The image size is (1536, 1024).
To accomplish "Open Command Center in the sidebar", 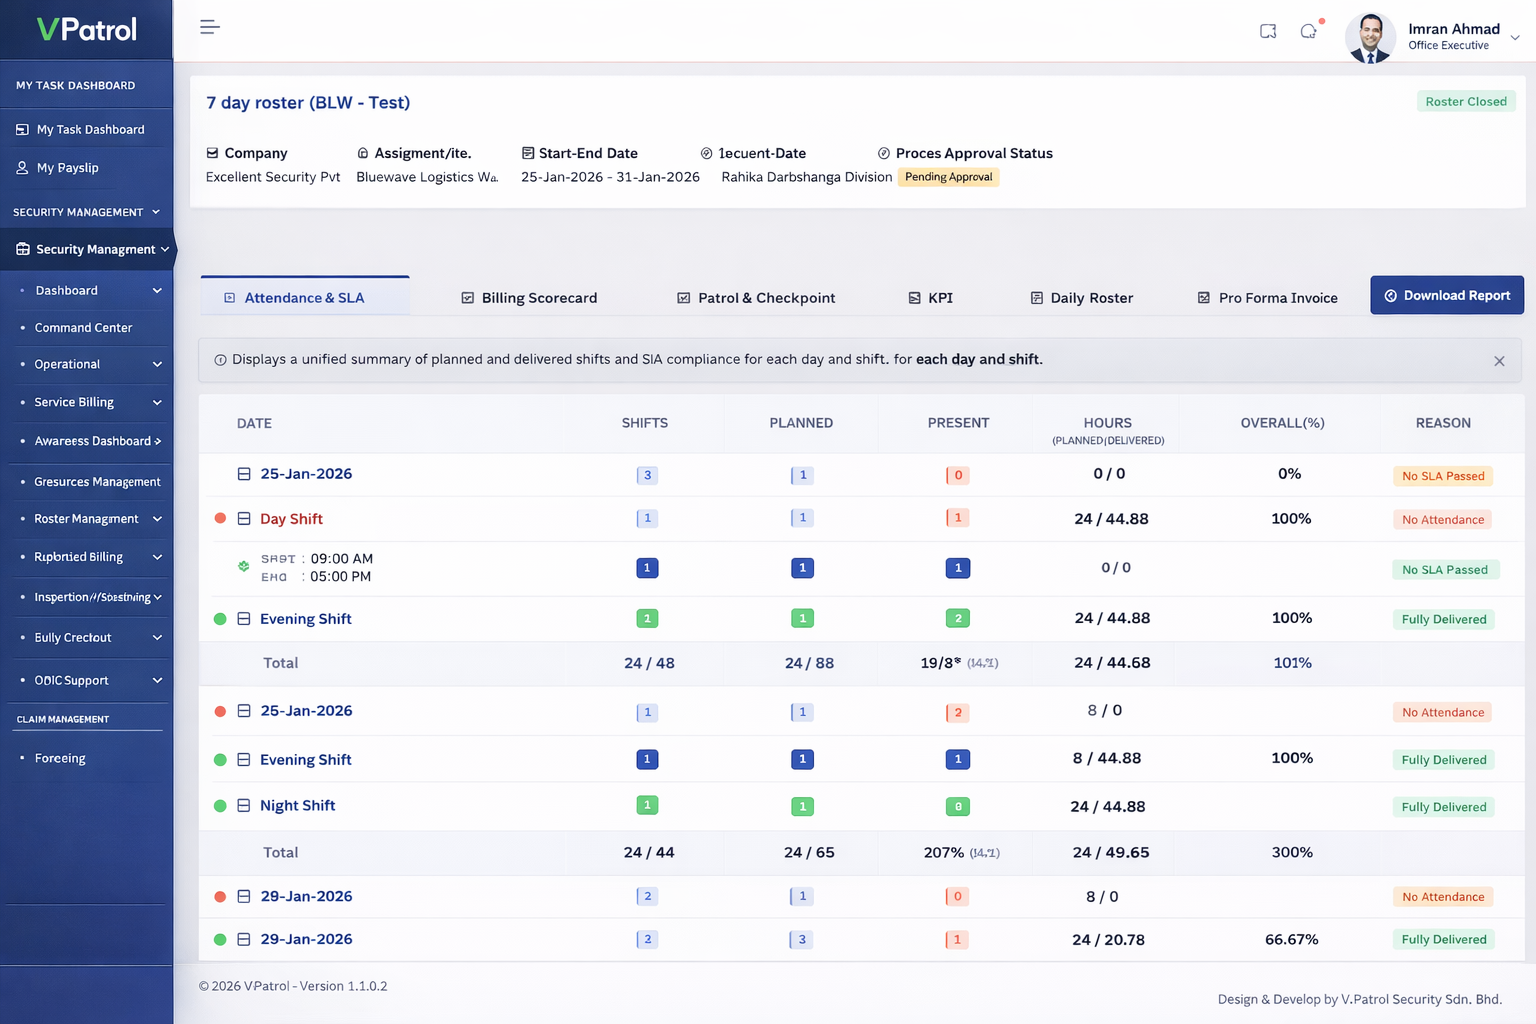I will pyautogui.click(x=83, y=328).
